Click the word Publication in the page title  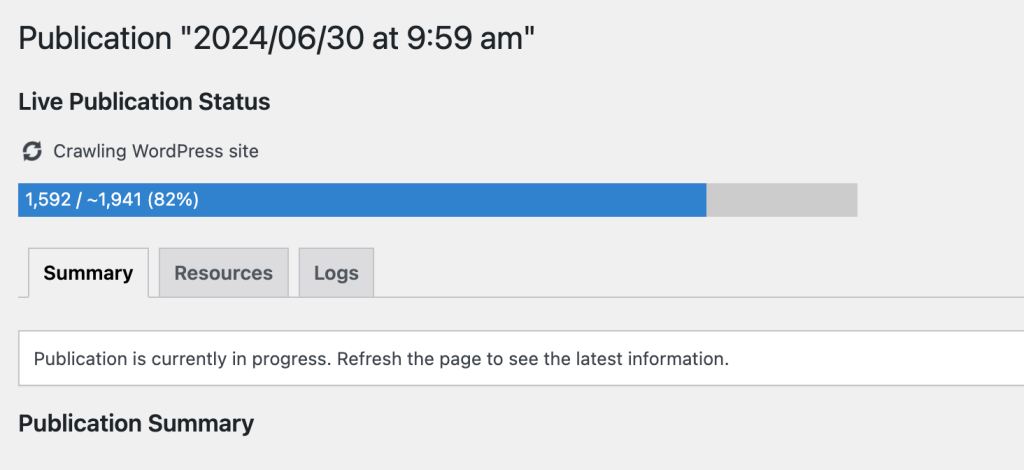[95, 40]
